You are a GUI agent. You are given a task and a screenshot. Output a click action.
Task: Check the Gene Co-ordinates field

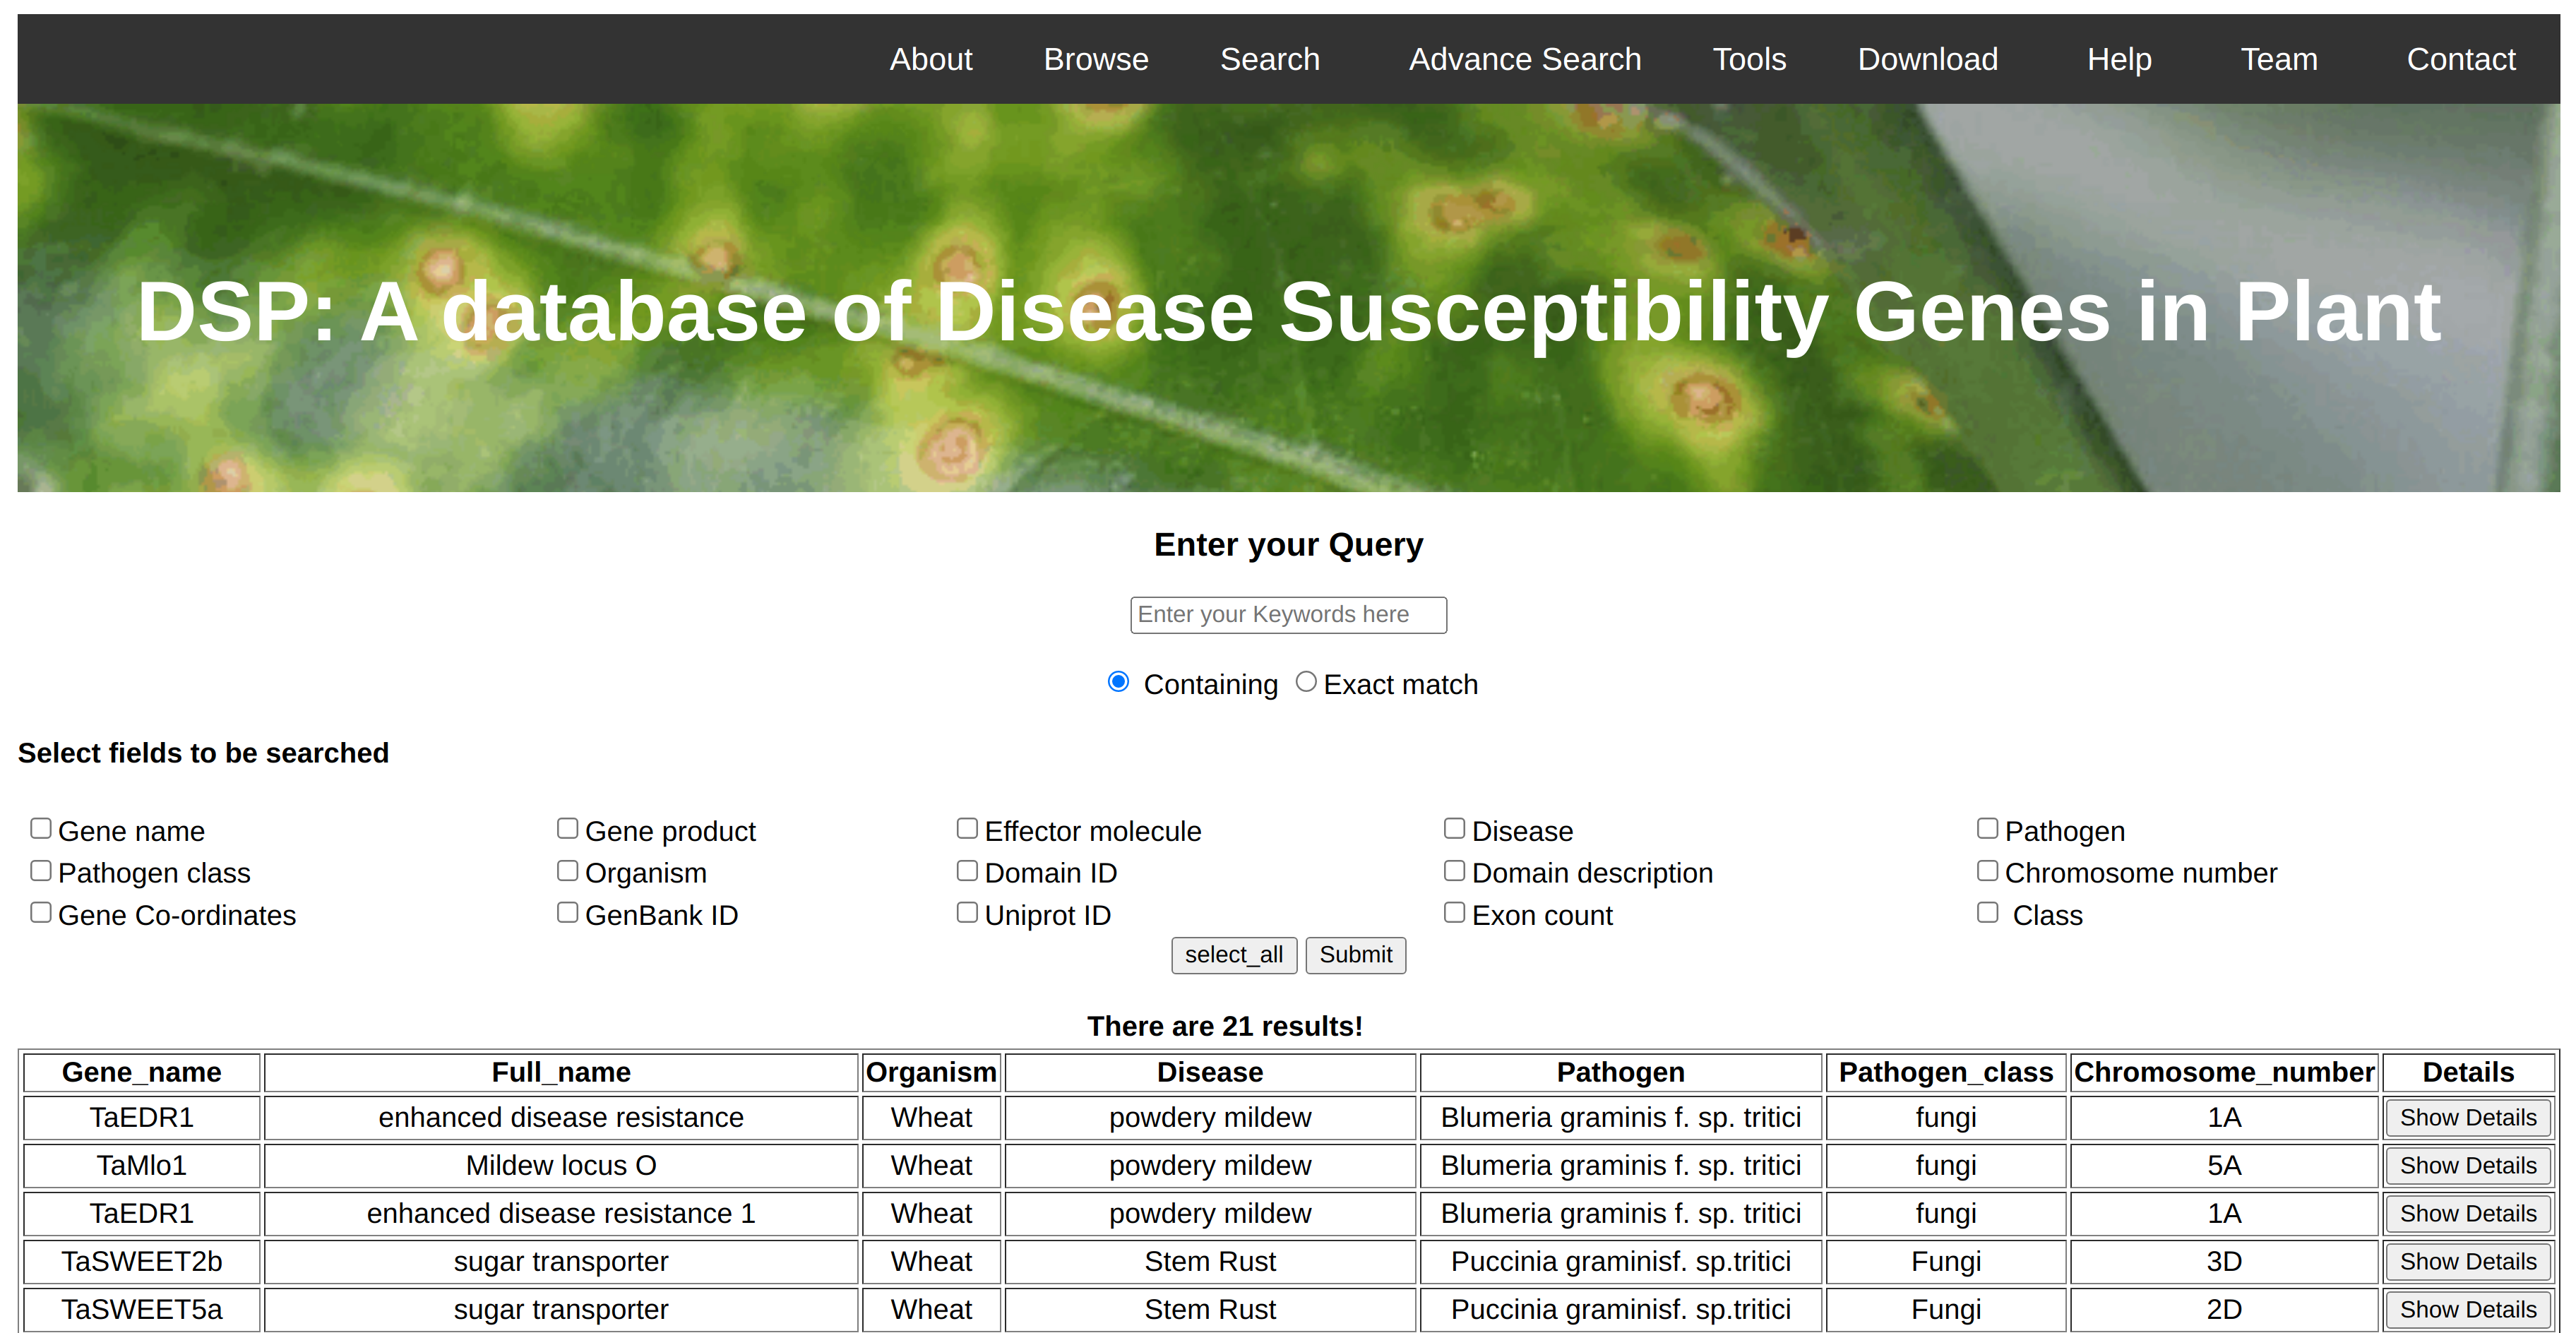point(40,912)
